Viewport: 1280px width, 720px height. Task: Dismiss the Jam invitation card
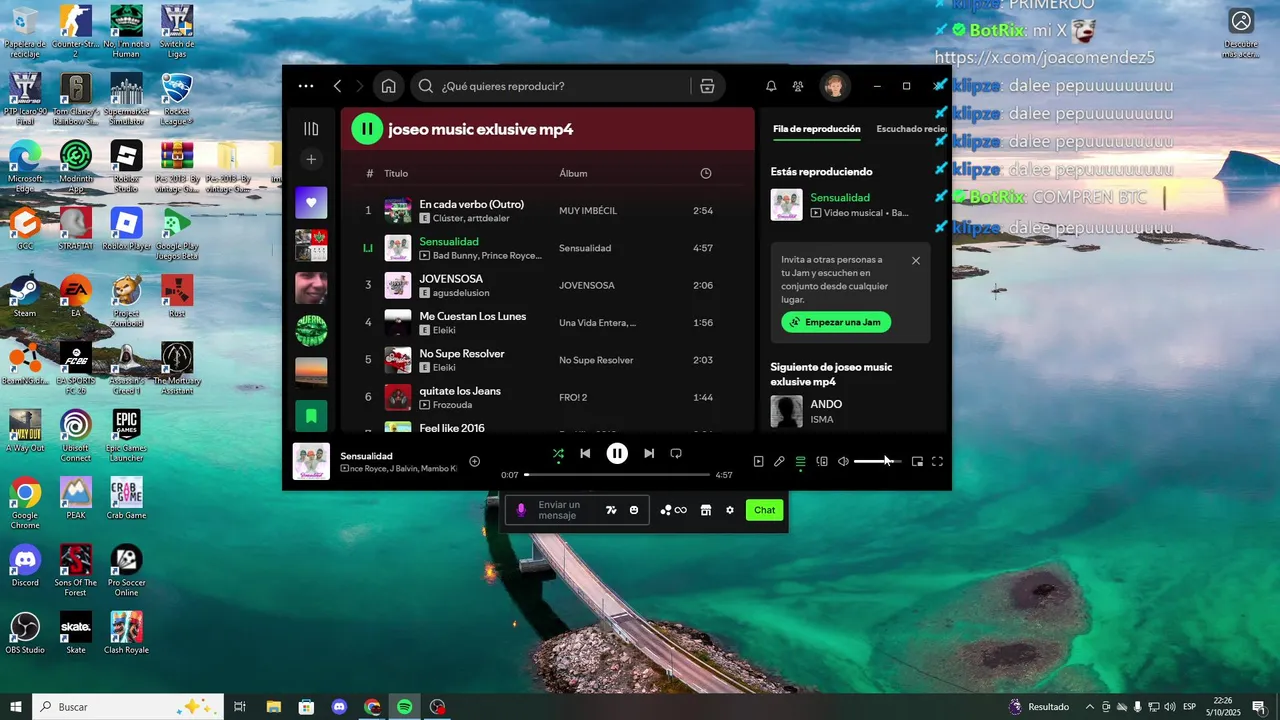(916, 261)
